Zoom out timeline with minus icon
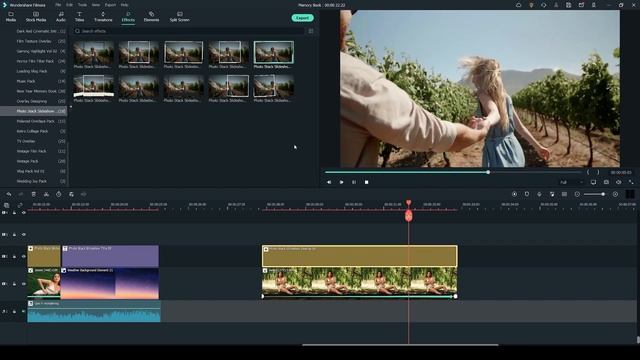This screenshot has height=360, width=640. tap(577, 194)
